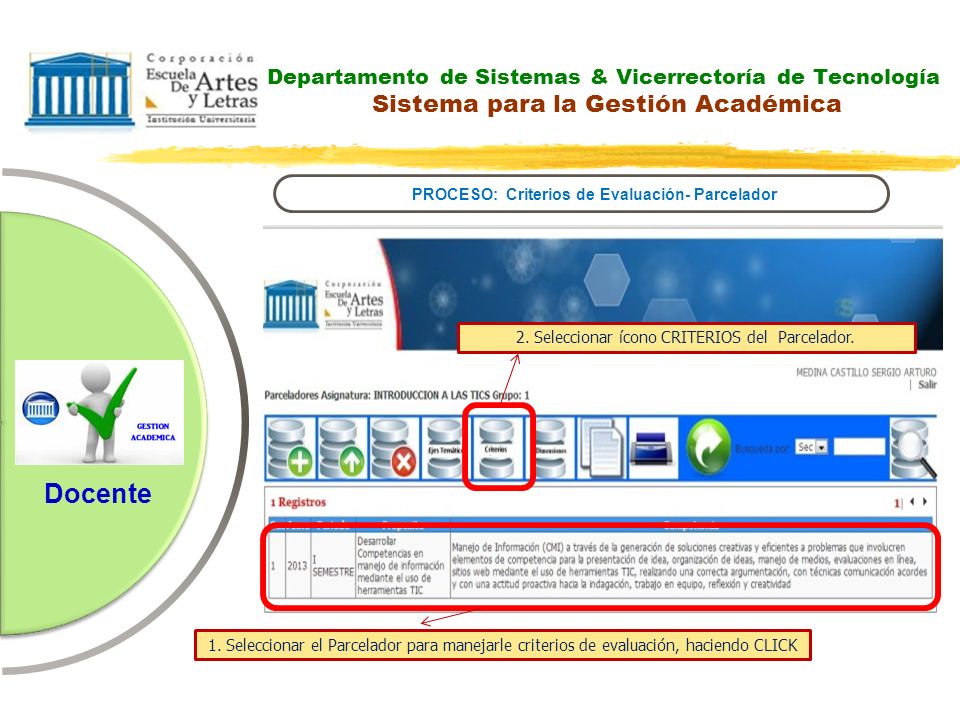Screen dimensions: 960x720
Task: Select the 'Desarrollar Competencias en manejo' purpose cell
Action: [402, 566]
